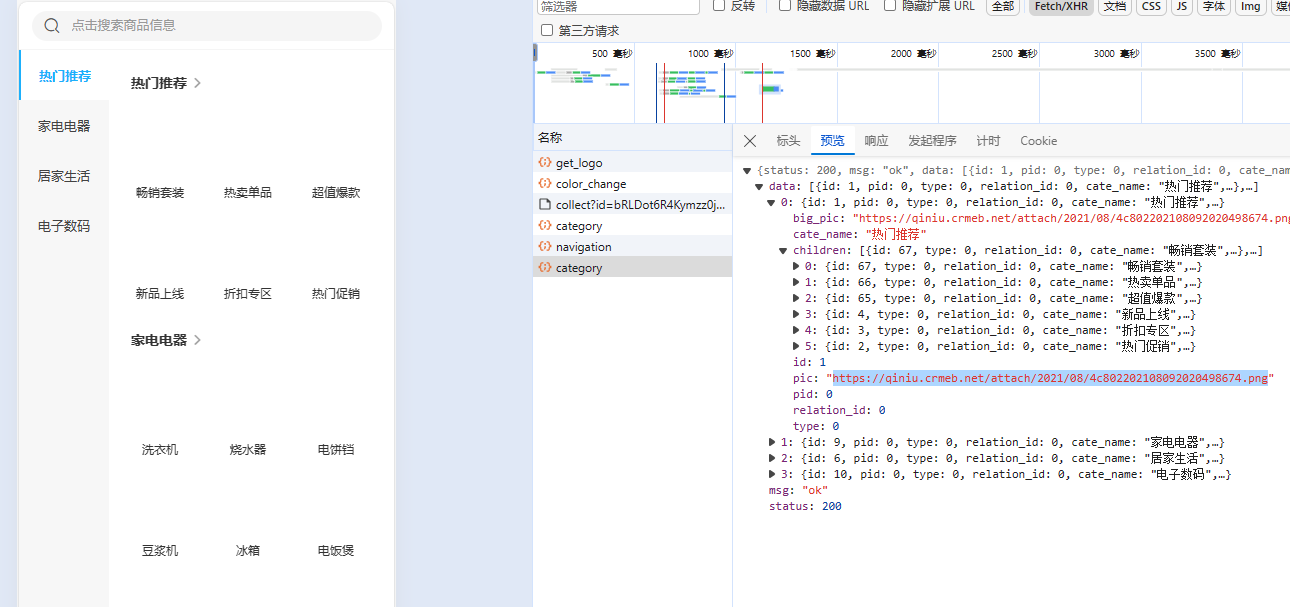Open the 计时 tab

988,141
